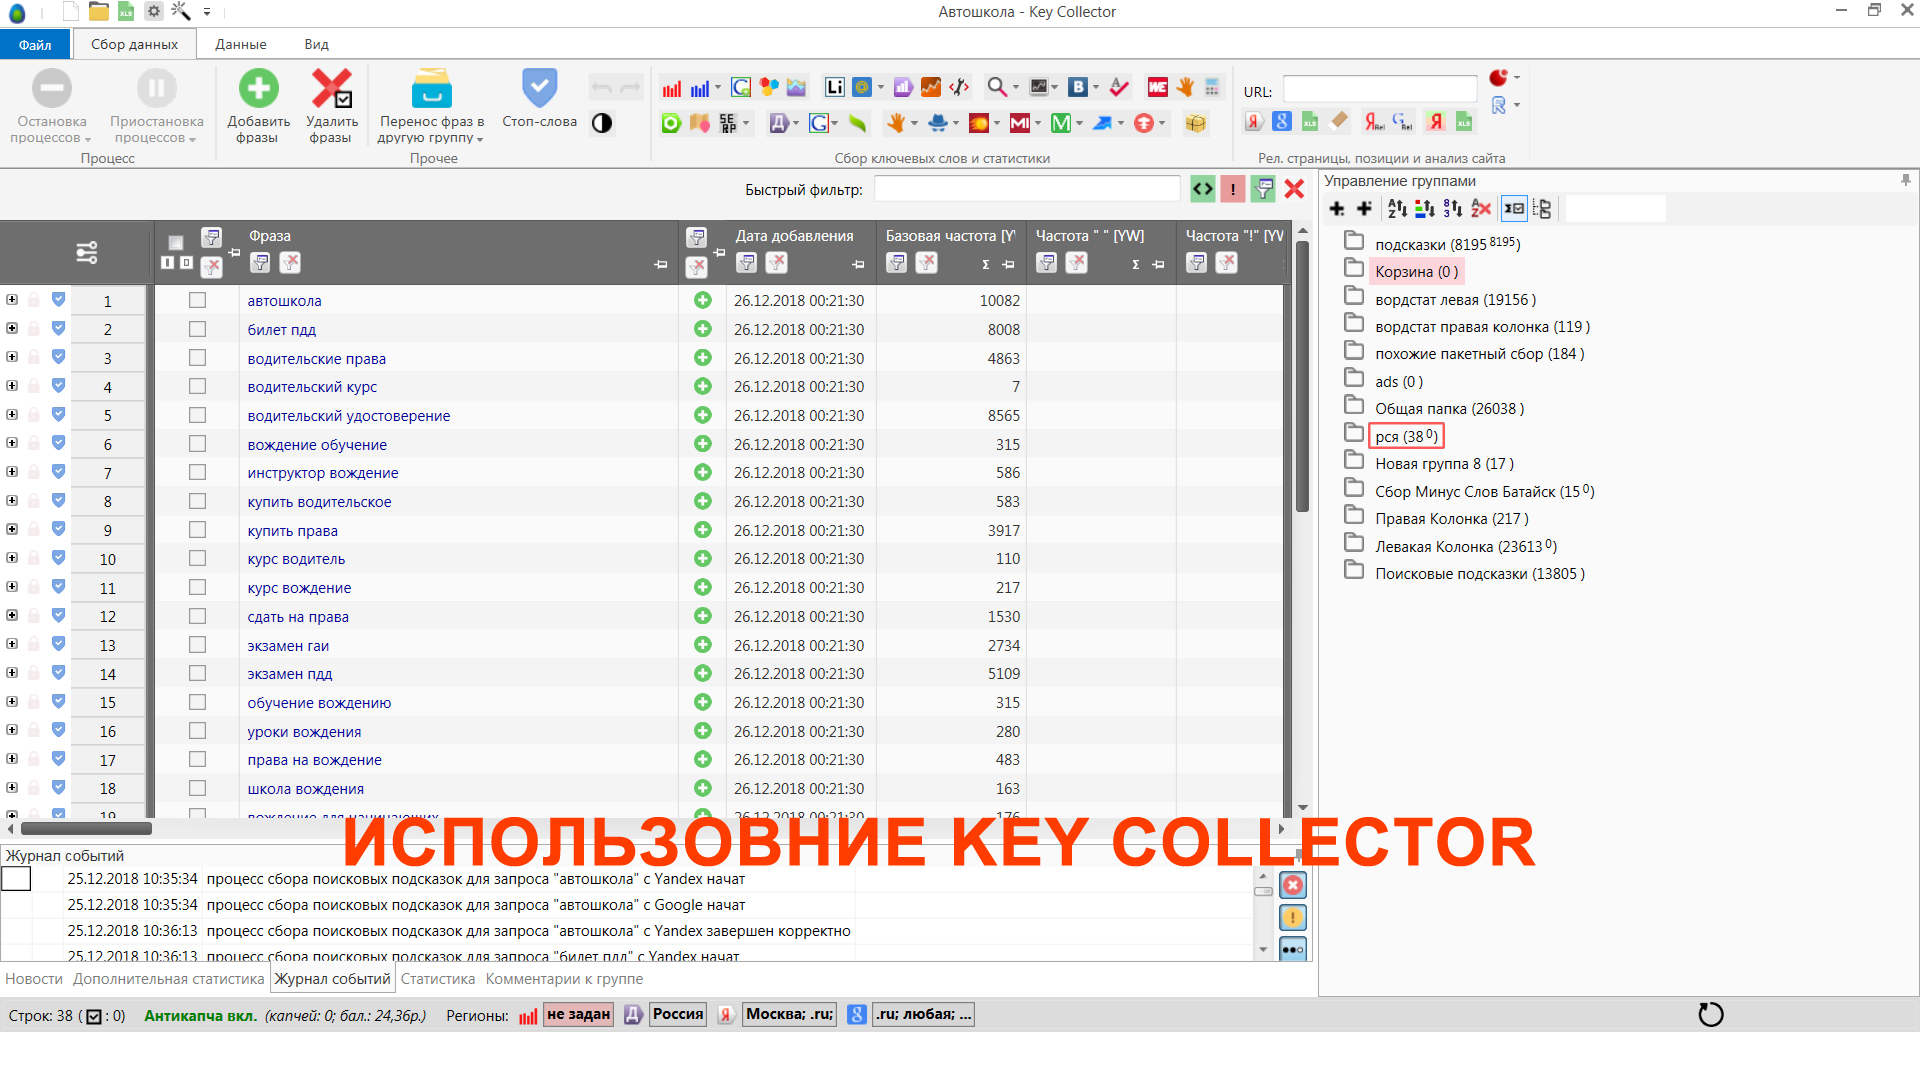The image size is (1920, 1080).
Task: Click the green leaf icon in toolbar
Action: coord(857,123)
